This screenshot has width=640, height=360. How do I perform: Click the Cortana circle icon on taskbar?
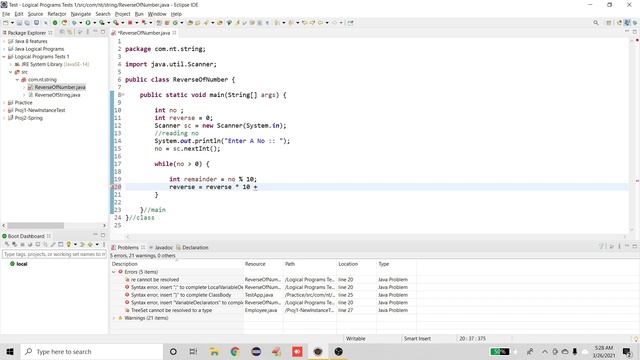click(173, 351)
